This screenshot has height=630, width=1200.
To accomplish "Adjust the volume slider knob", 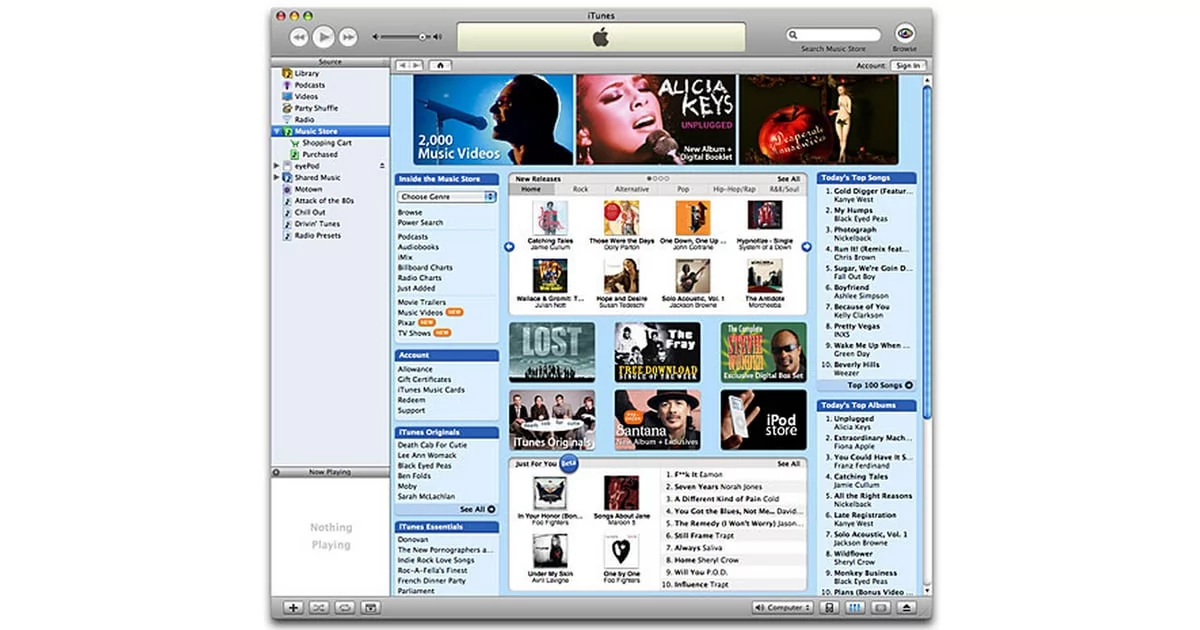I will coord(423,37).
